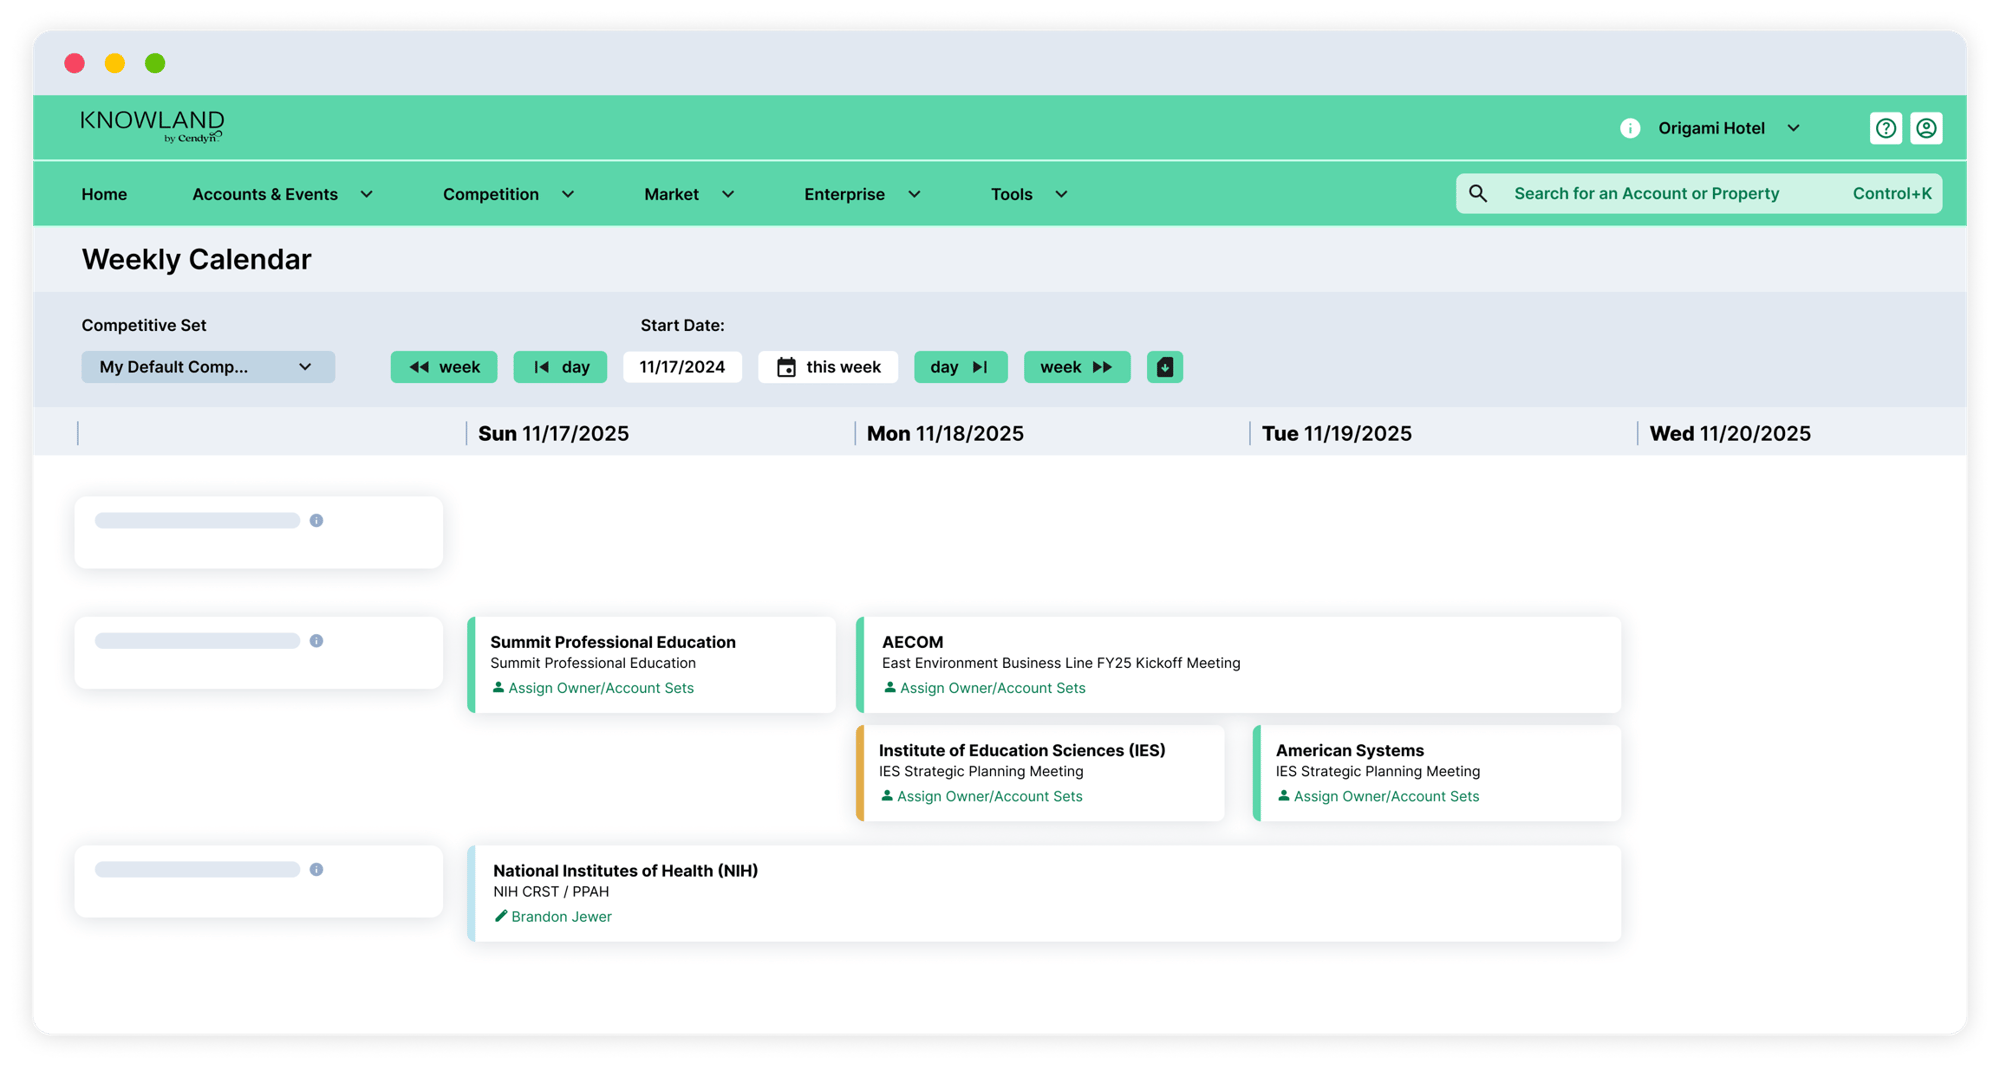The image size is (2000, 1069).
Task: Select the Wed 11/20/2025 column header
Action: [x=1730, y=433]
